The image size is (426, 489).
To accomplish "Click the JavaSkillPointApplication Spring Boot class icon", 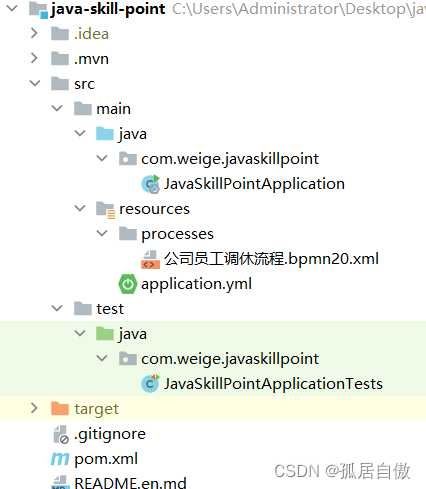I will 151,184.
